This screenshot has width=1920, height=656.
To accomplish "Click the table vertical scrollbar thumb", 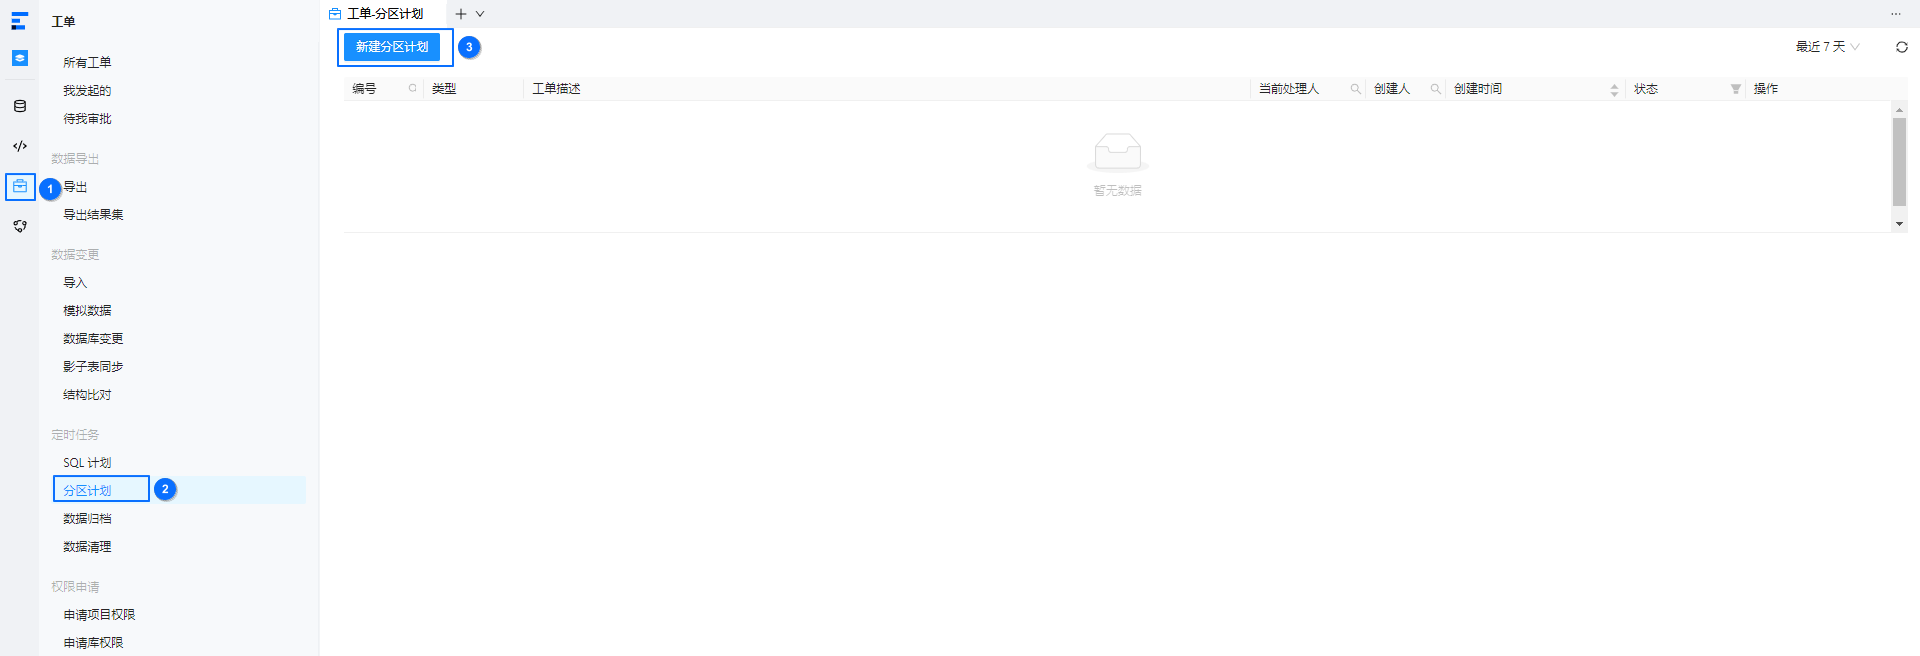I will tap(1899, 161).
